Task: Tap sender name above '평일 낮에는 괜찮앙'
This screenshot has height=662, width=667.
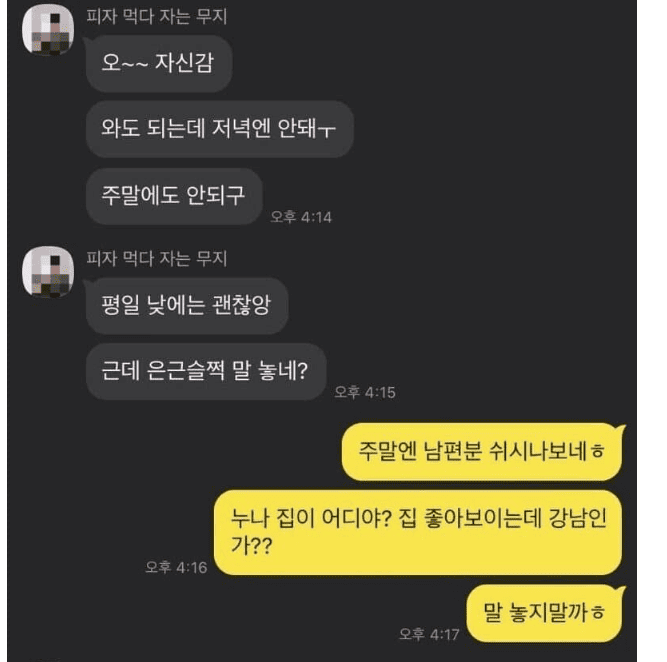Action: coord(157,258)
